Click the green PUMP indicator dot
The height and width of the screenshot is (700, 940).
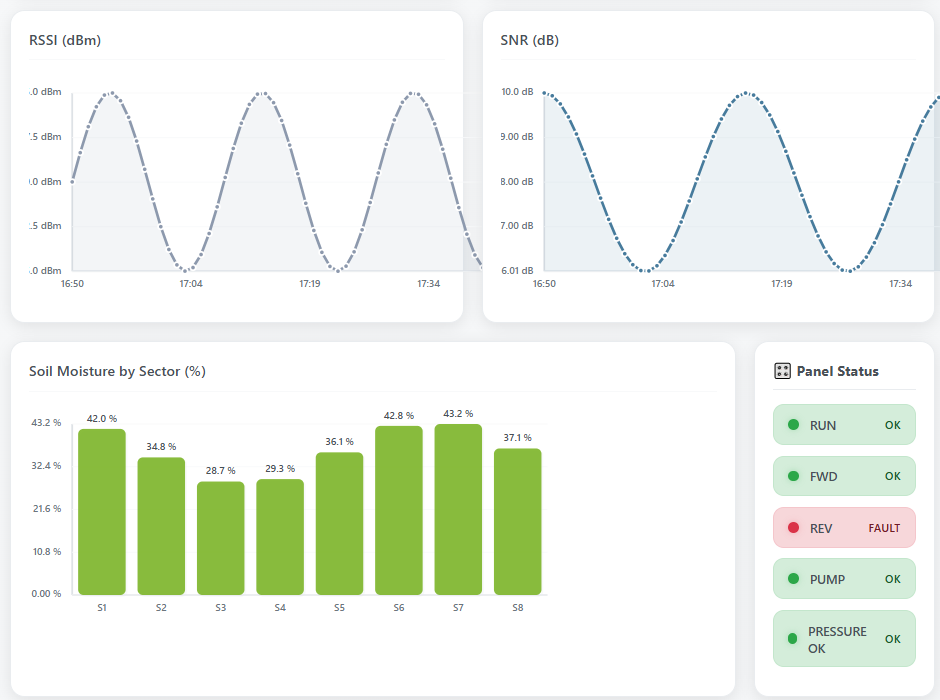794,578
